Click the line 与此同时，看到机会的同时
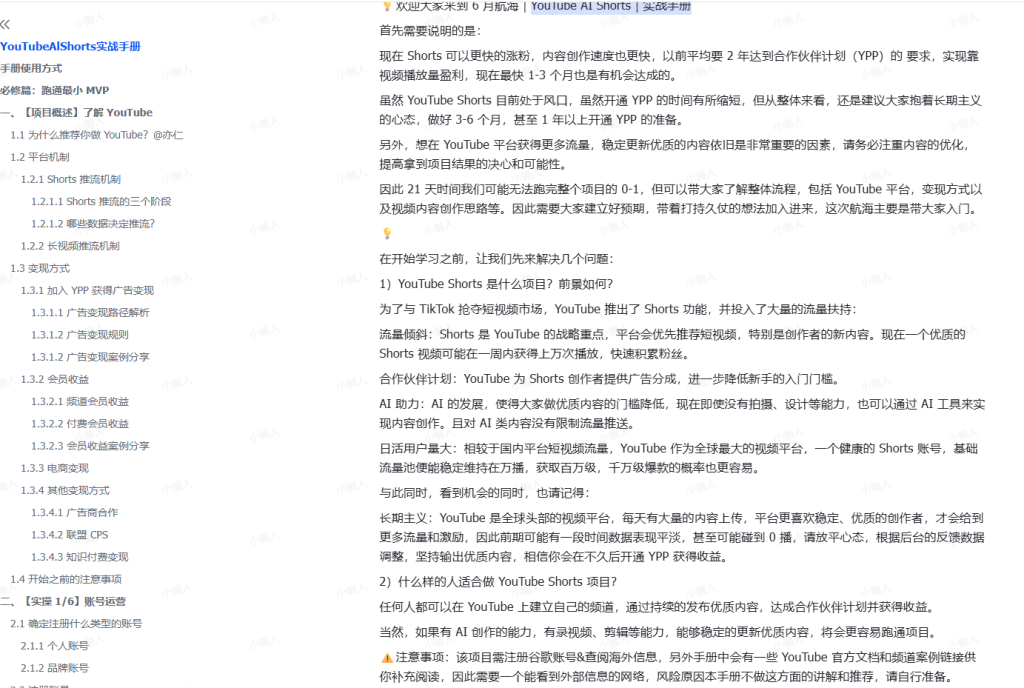 pos(485,493)
